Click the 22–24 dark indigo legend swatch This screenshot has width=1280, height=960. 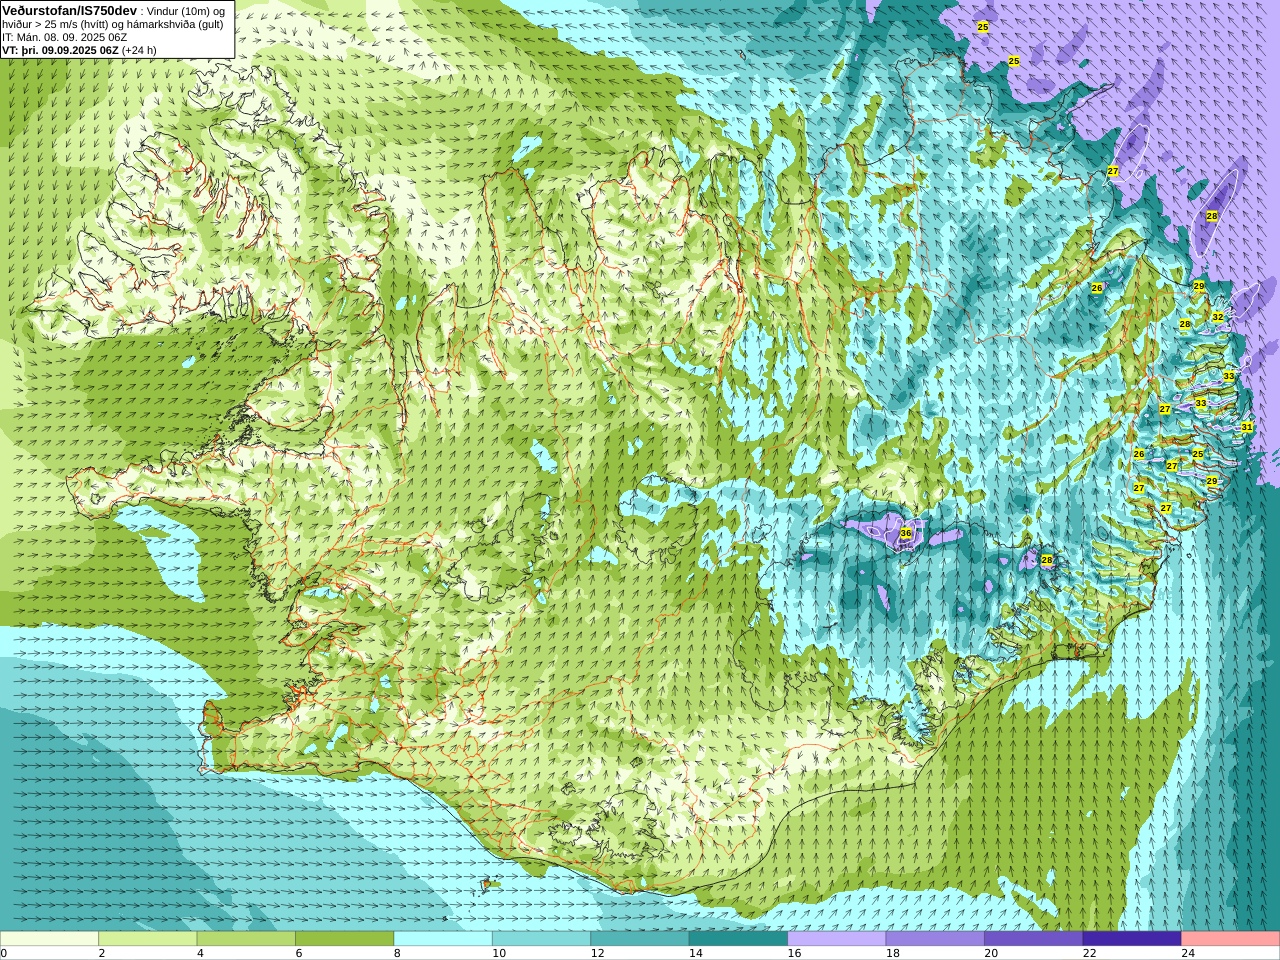point(1132,939)
